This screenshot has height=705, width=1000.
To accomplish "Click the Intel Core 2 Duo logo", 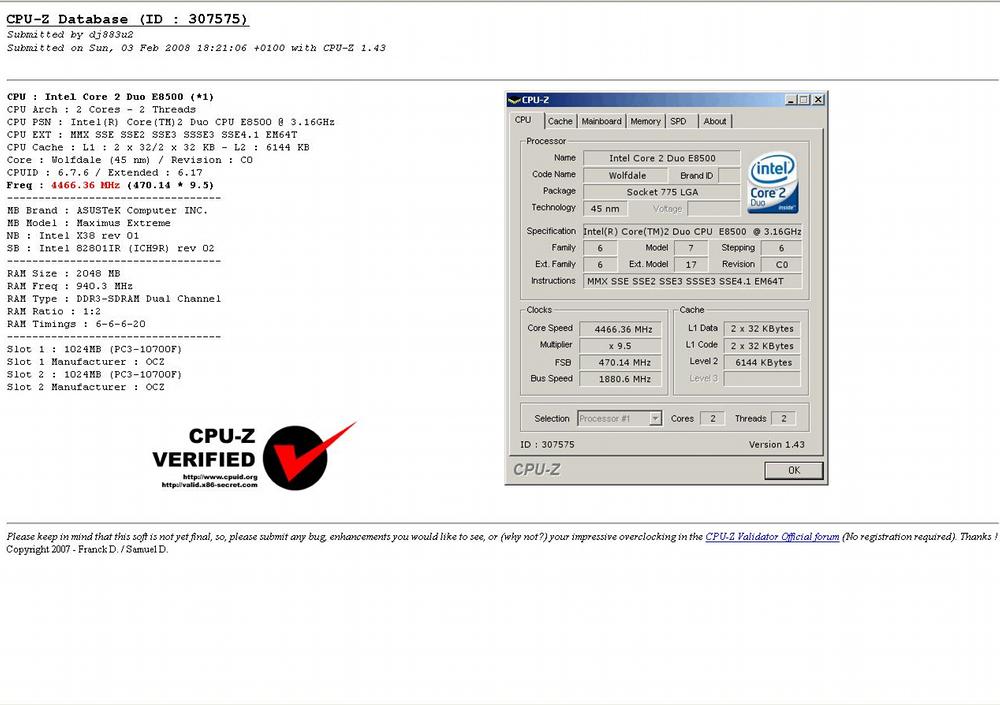I will pos(773,183).
